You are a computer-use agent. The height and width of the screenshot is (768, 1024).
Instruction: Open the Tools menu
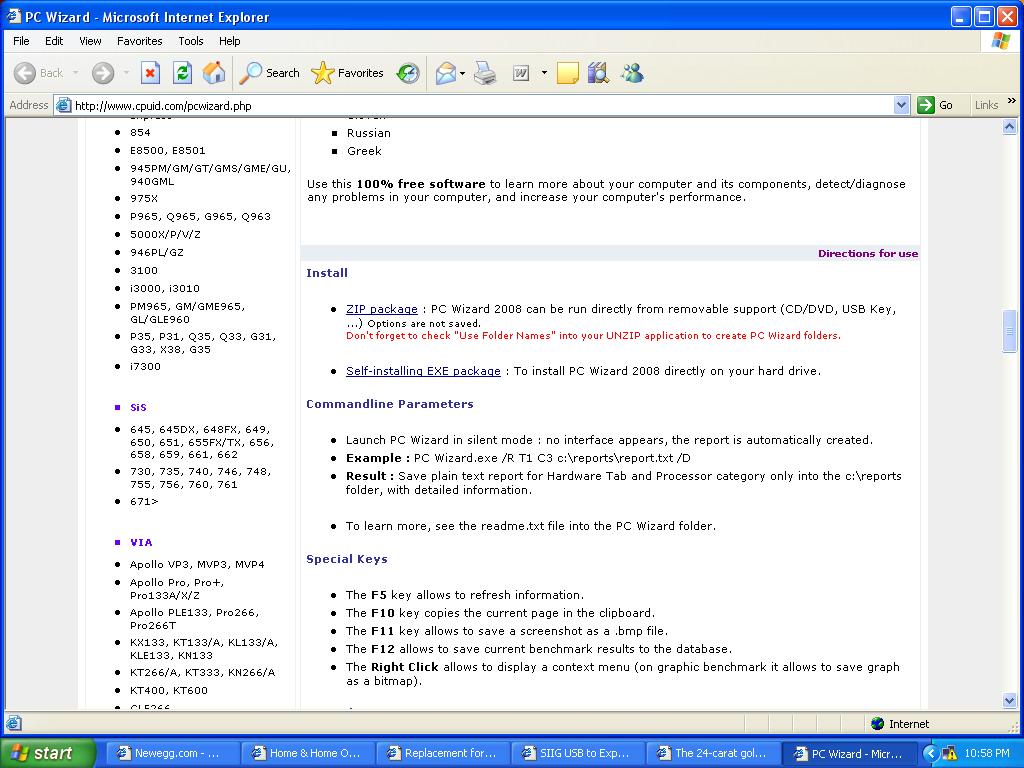click(x=191, y=40)
